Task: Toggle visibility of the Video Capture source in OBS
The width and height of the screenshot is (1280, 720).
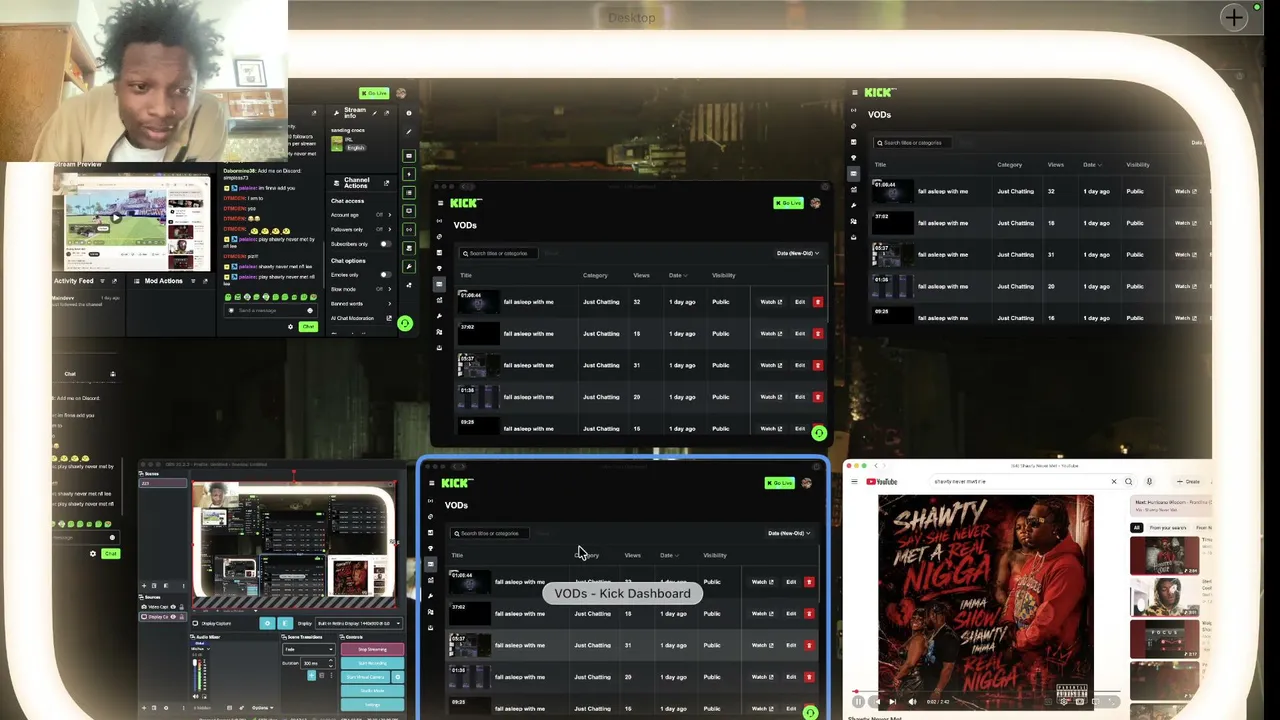Action: [173, 607]
